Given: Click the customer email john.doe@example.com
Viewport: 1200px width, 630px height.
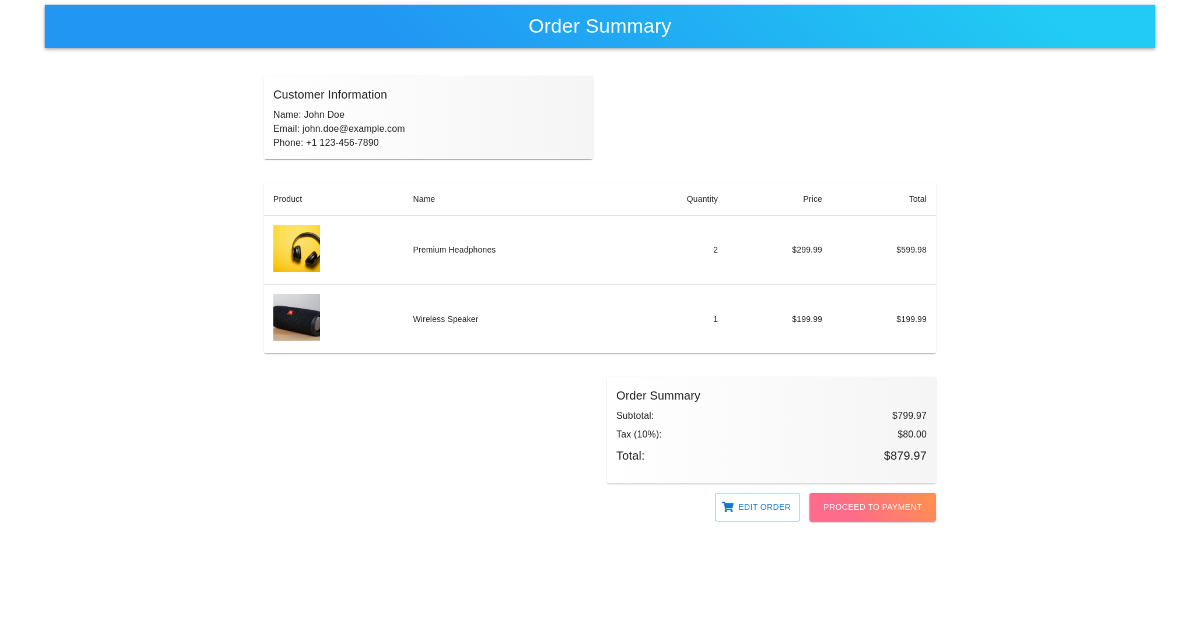Looking at the screenshot, I should pyautogui.click(x=353, y=129).
